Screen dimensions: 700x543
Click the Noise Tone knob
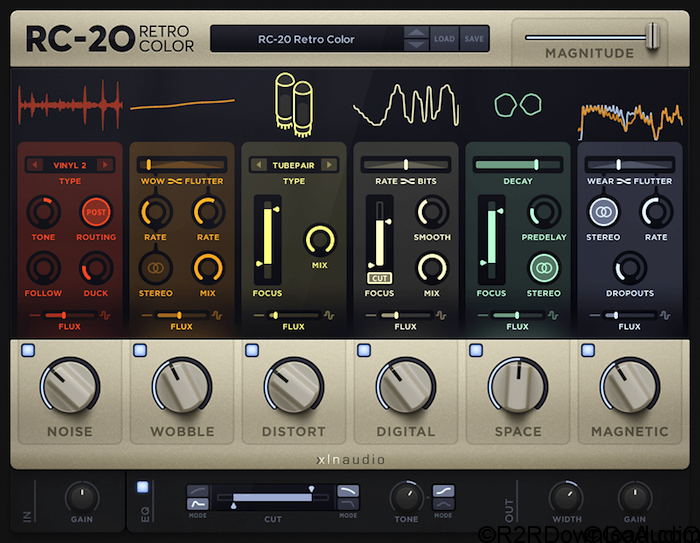pyautogui.click(x=43, y=212)
